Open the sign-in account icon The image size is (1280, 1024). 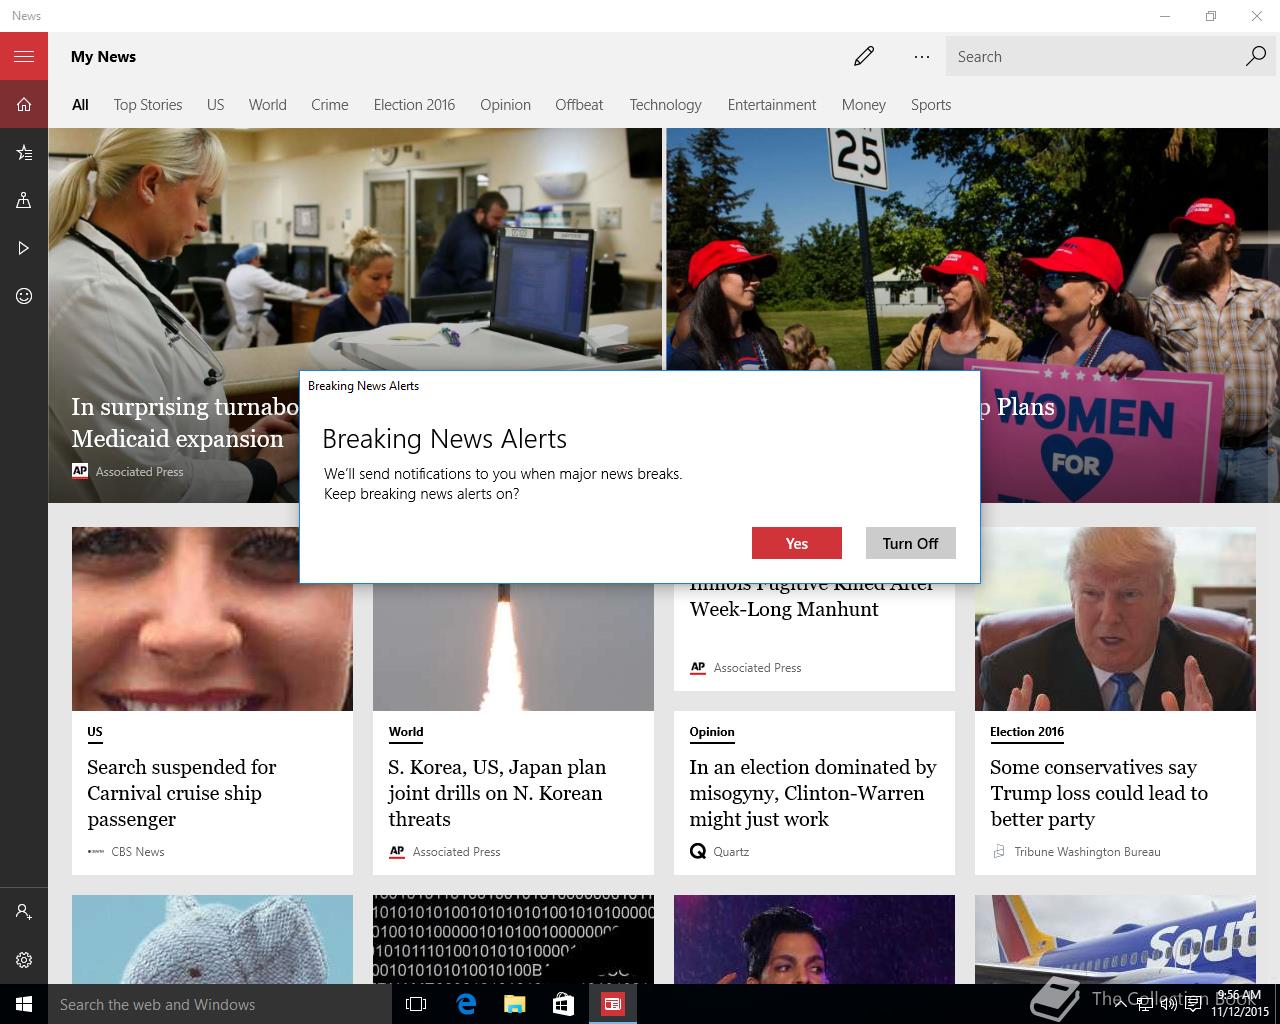point(24,912)
